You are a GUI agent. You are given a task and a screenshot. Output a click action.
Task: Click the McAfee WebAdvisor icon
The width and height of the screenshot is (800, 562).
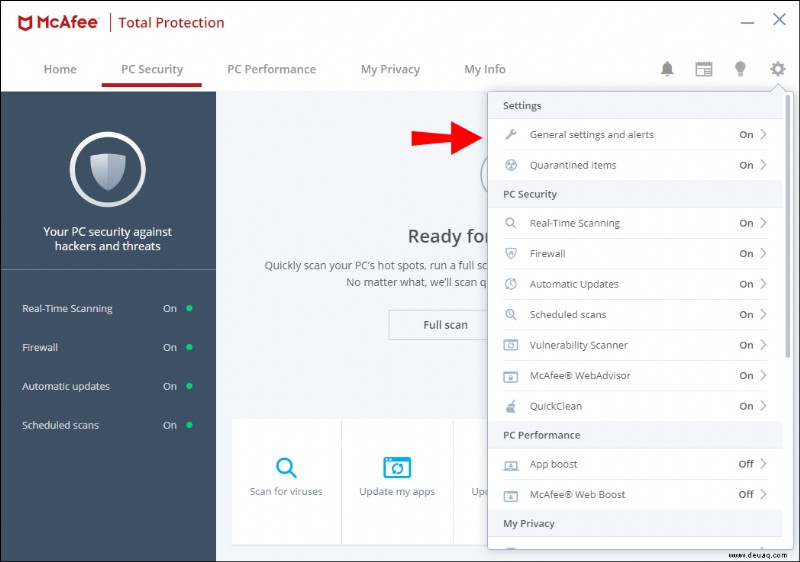[x=511, y=376]
